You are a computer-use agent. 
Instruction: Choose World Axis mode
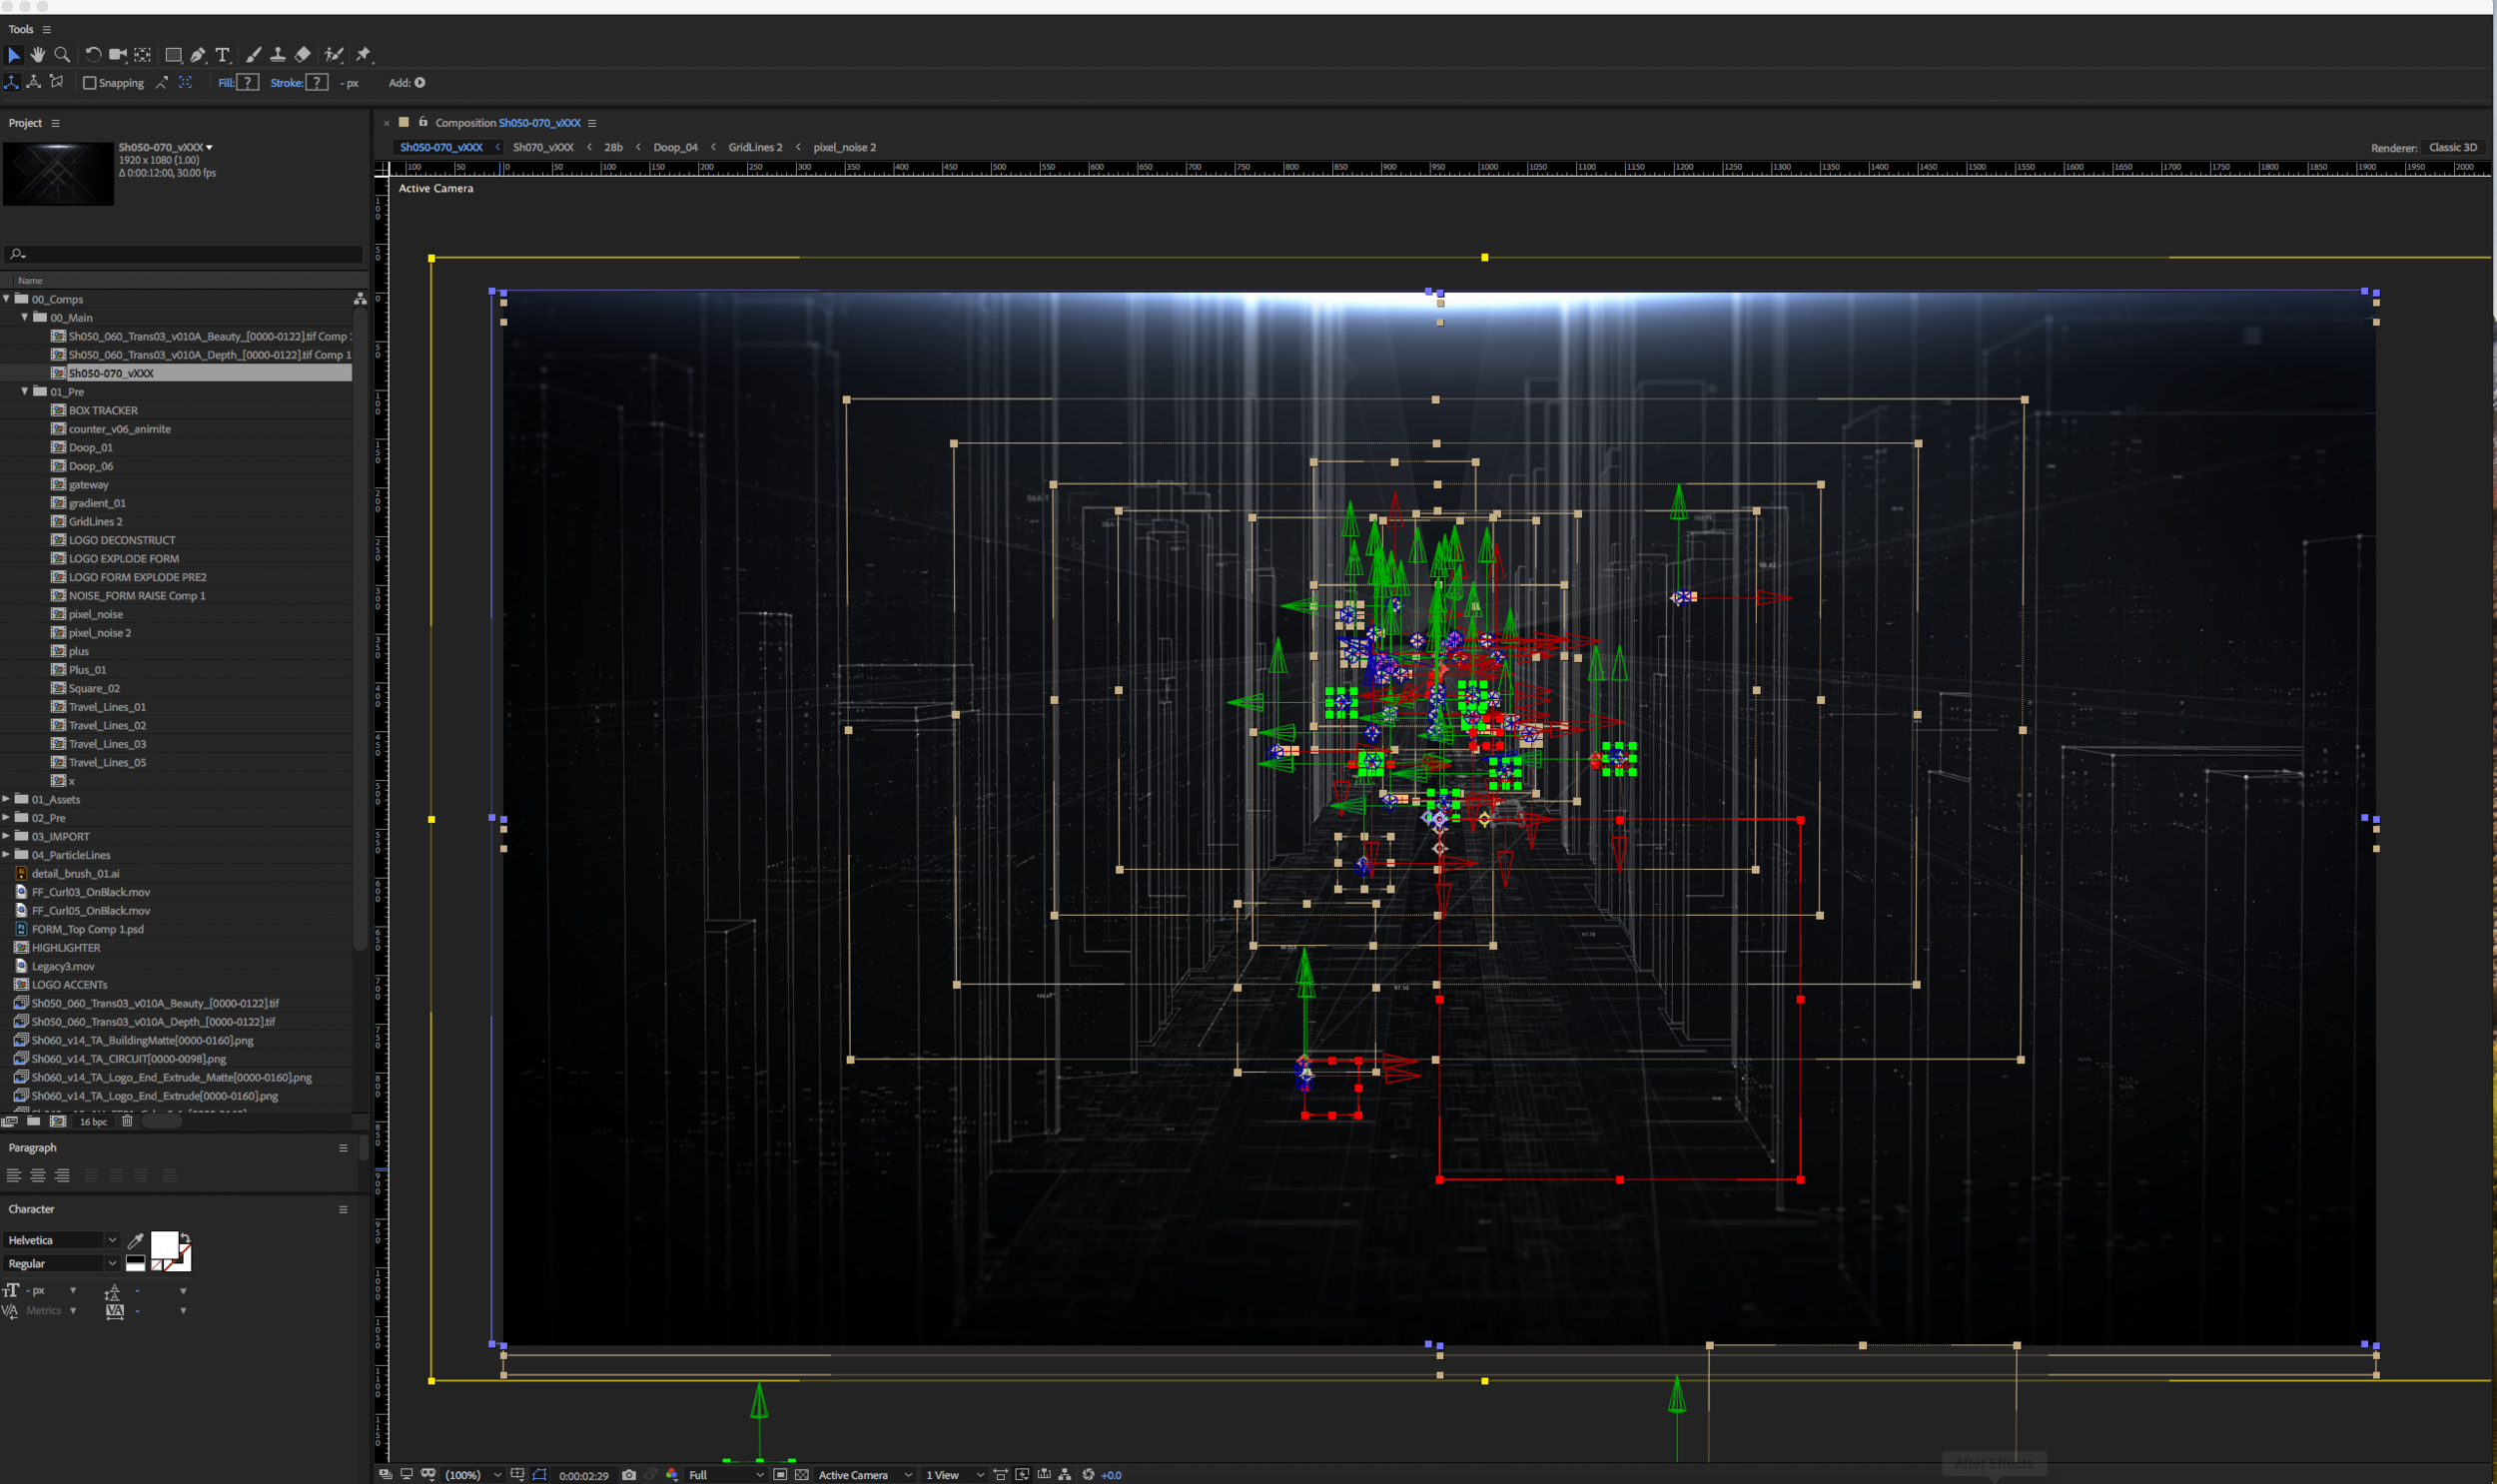coord(34,82)
